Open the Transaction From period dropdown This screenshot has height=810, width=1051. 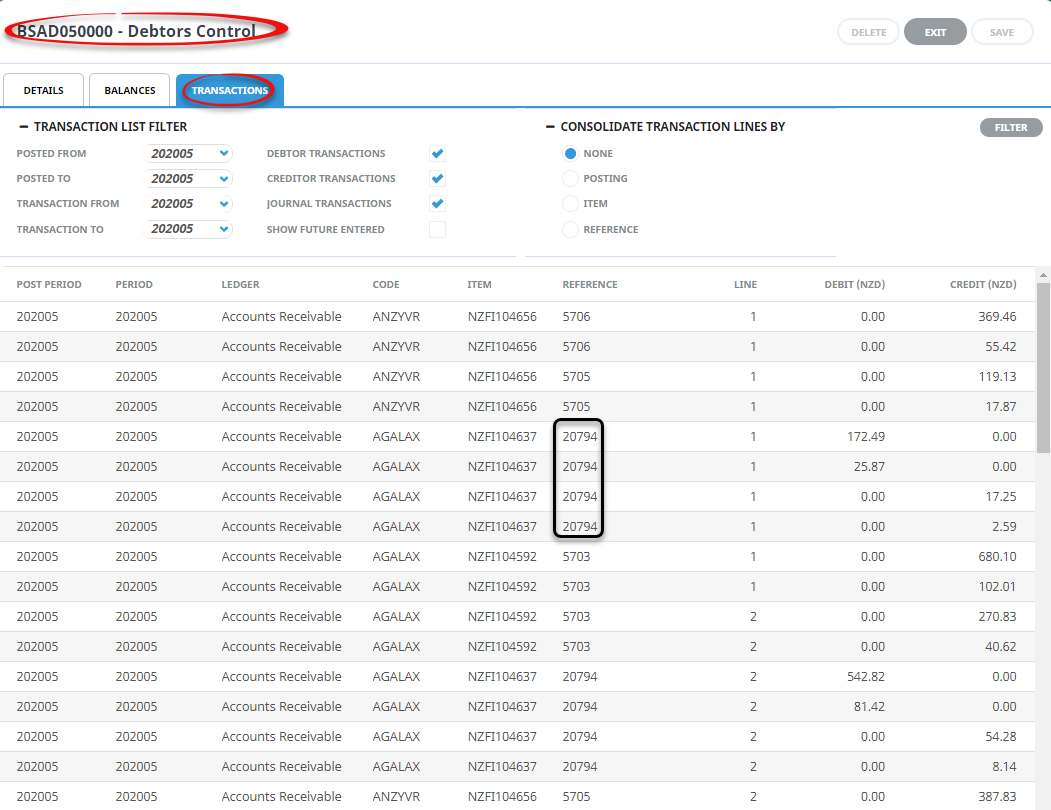188,204
